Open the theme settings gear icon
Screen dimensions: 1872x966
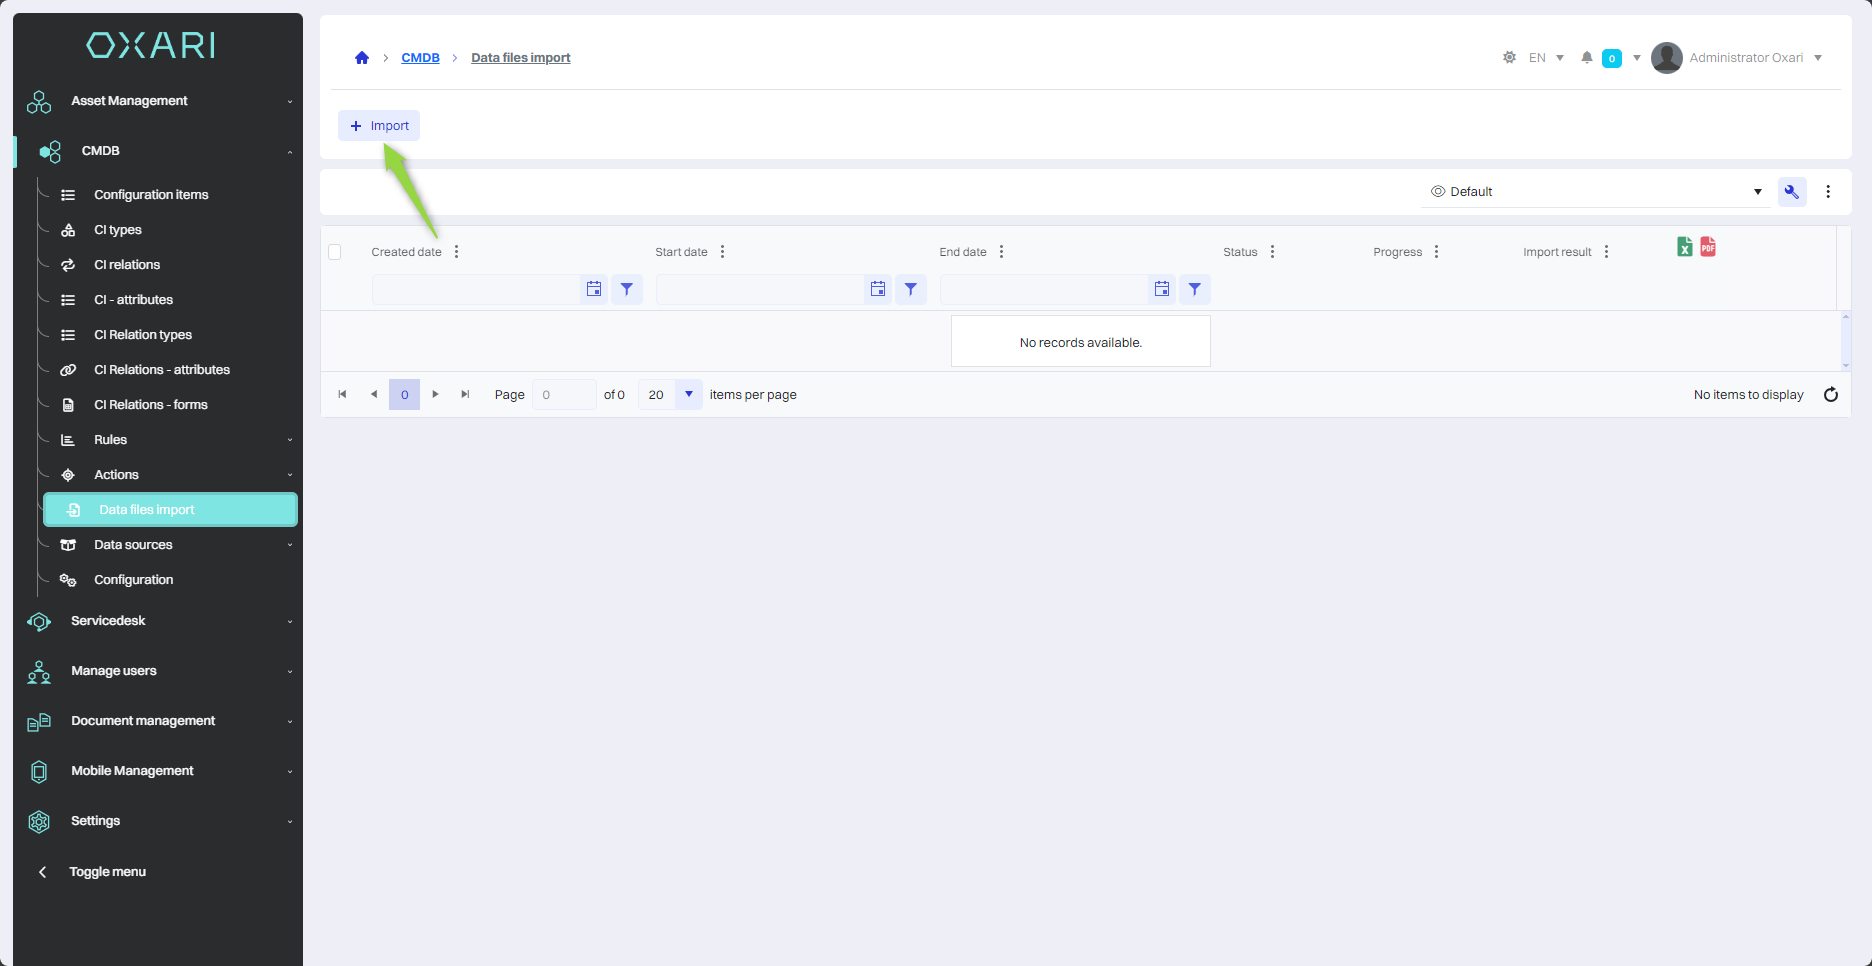tap(1509, 58)
